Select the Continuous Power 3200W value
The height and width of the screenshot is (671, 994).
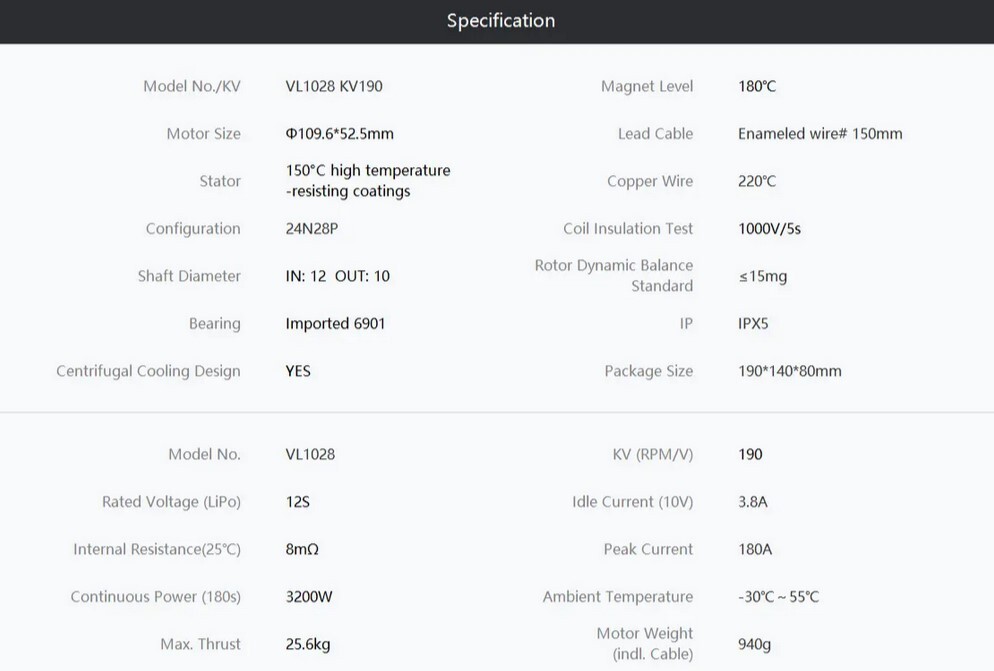coord(309,597)
